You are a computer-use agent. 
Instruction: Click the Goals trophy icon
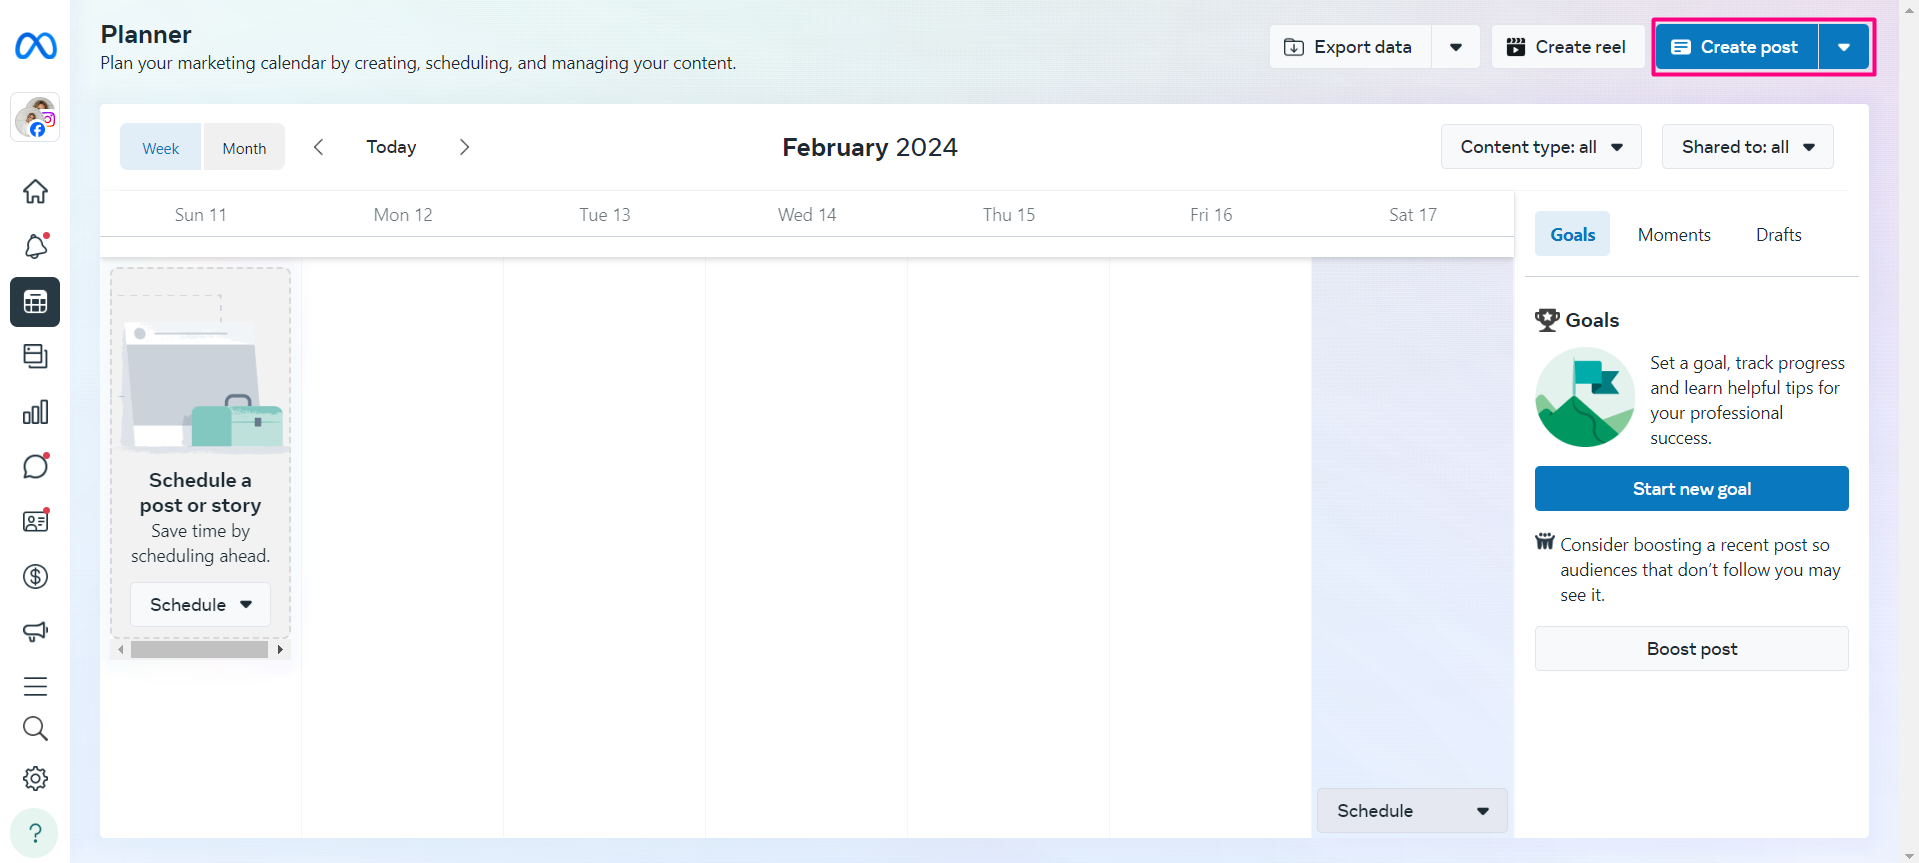(1547, 320)
